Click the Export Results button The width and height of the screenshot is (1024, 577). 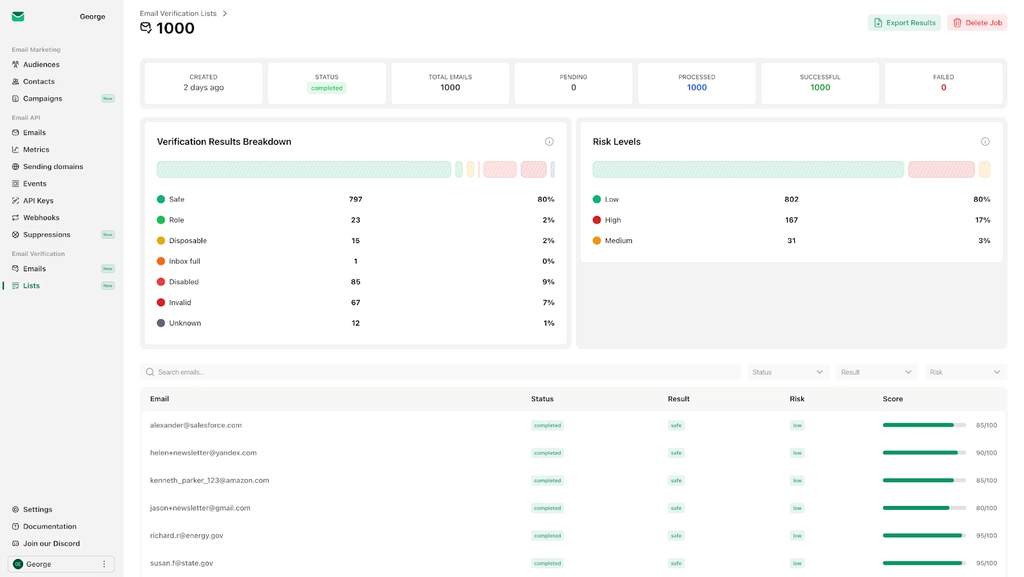pos(903,21)
